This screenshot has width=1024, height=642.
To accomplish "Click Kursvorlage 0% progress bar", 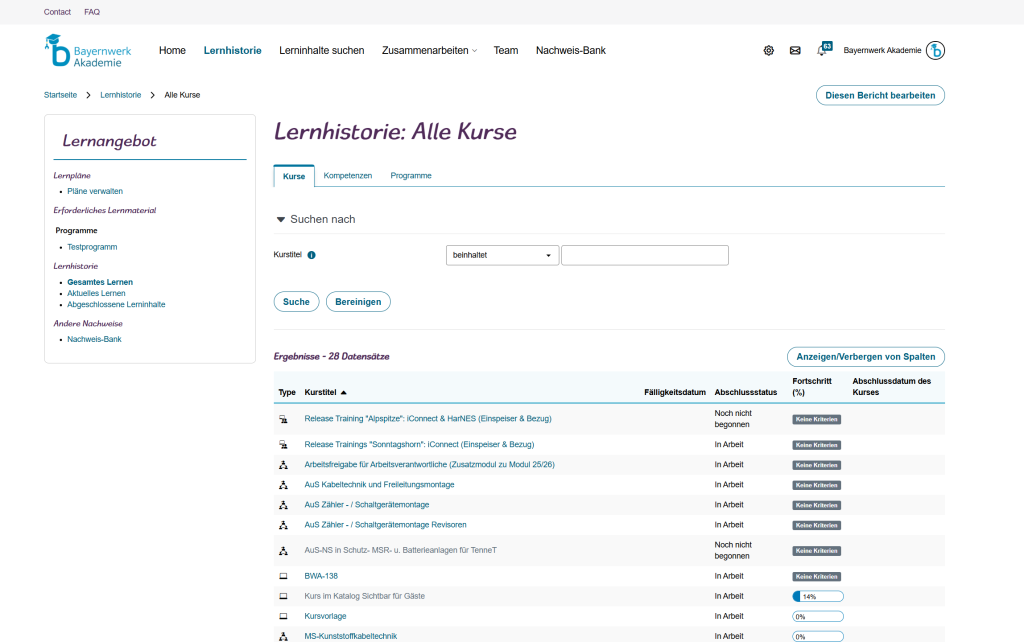I will 818,617.
